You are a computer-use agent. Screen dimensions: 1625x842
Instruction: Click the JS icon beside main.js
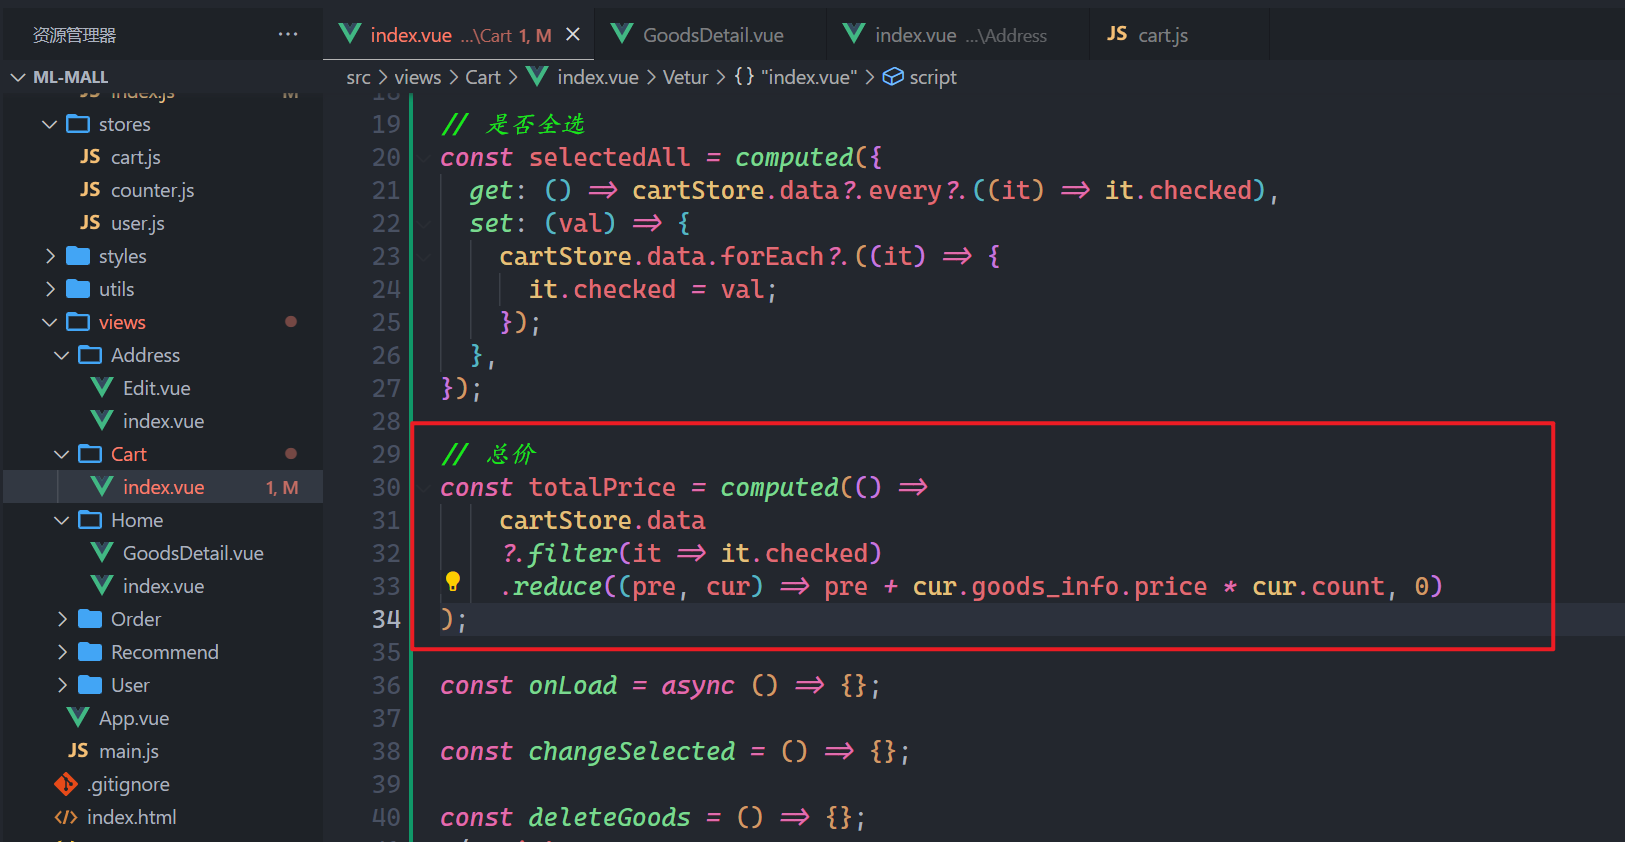[78, 750]
